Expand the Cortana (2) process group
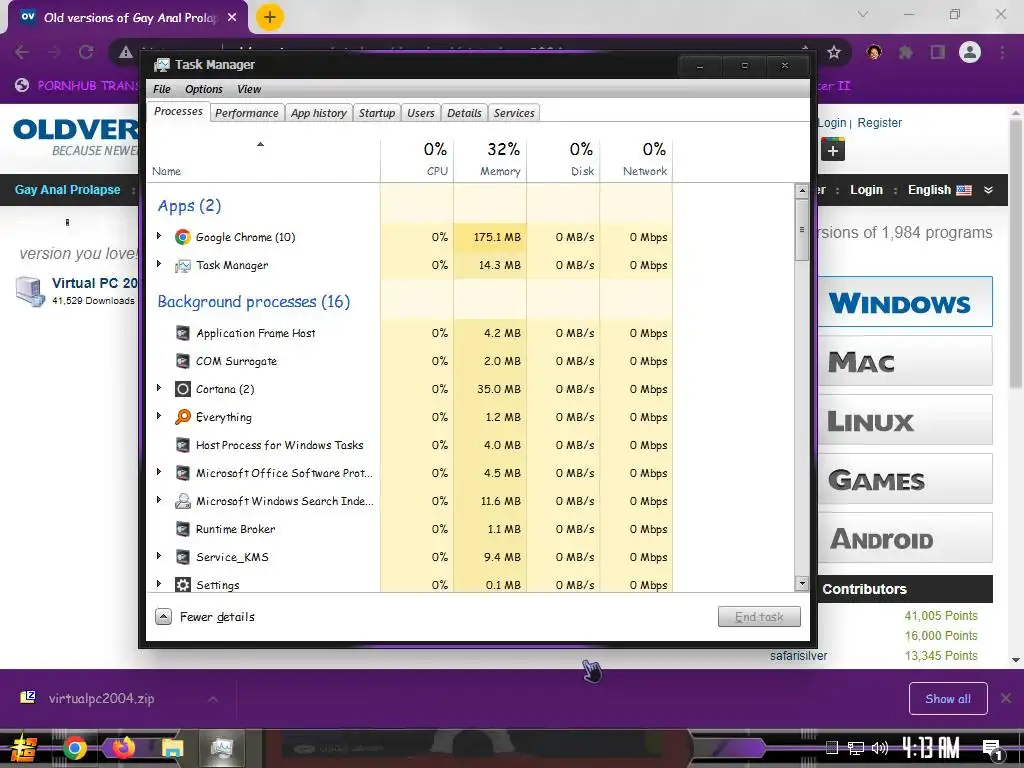The image size is (1024, 768). point(159,388)
